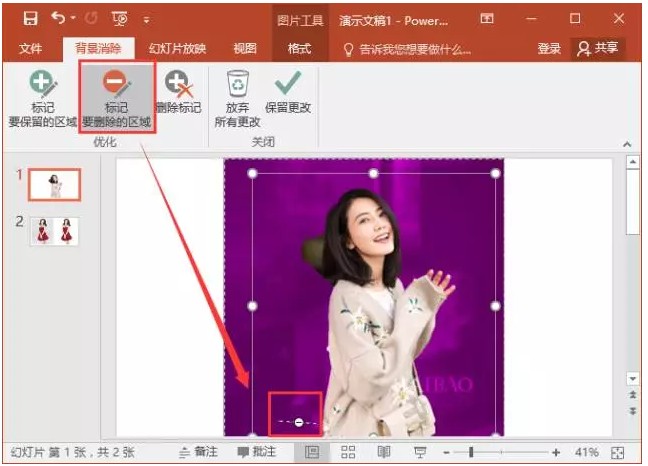Click the zoom out minus button
Viewport: 648px width, 466px height.
coord(446,453)
